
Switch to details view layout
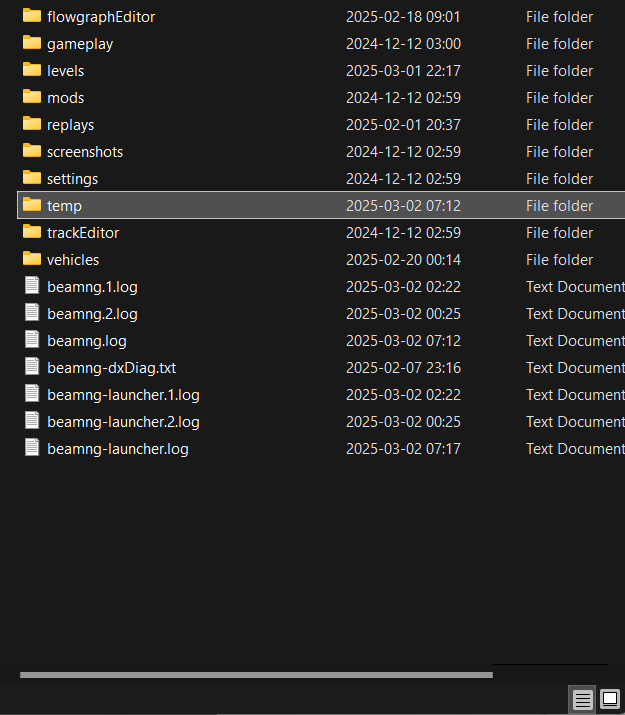coord(582,699)
